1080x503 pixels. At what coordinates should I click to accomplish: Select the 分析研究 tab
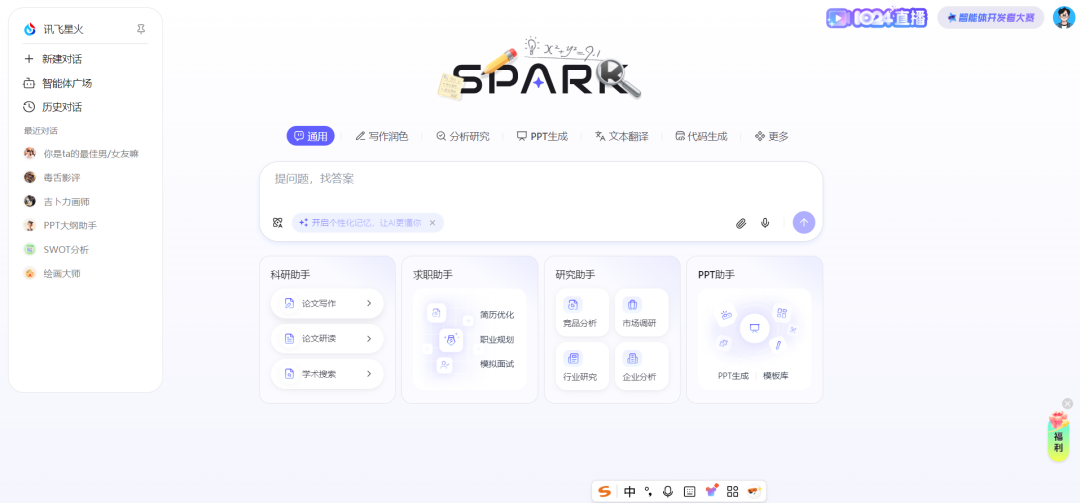click(x=463, y=136)
